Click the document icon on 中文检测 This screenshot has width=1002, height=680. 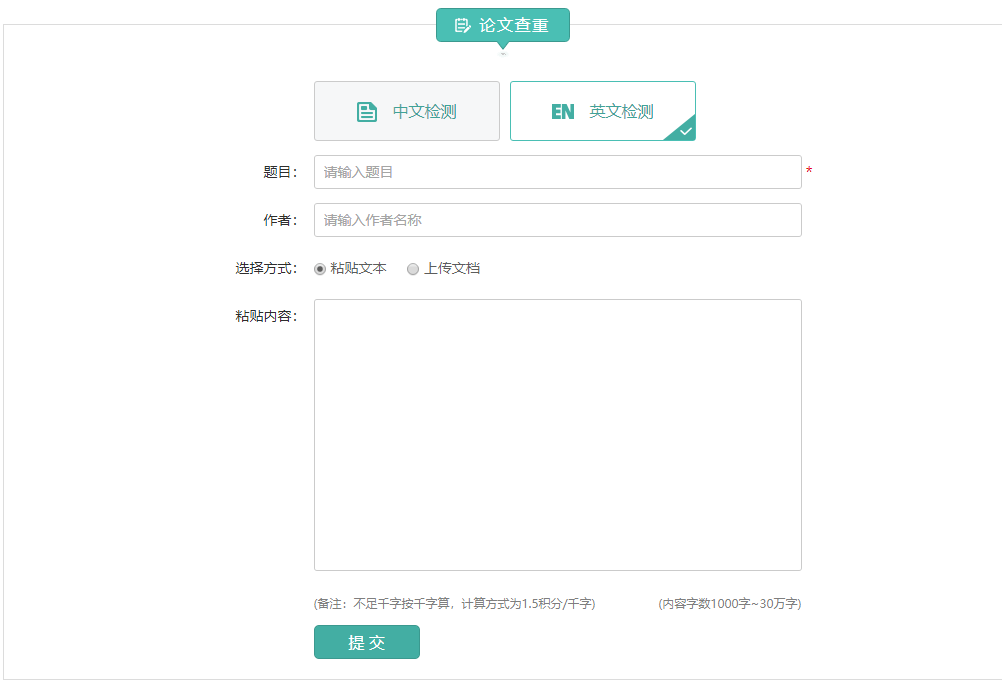point(367,112)
